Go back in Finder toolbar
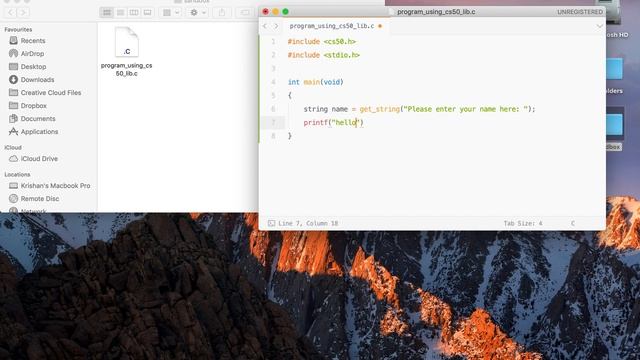Image resolution: width=640 pixels, height=360 pixels. [11, 13]
